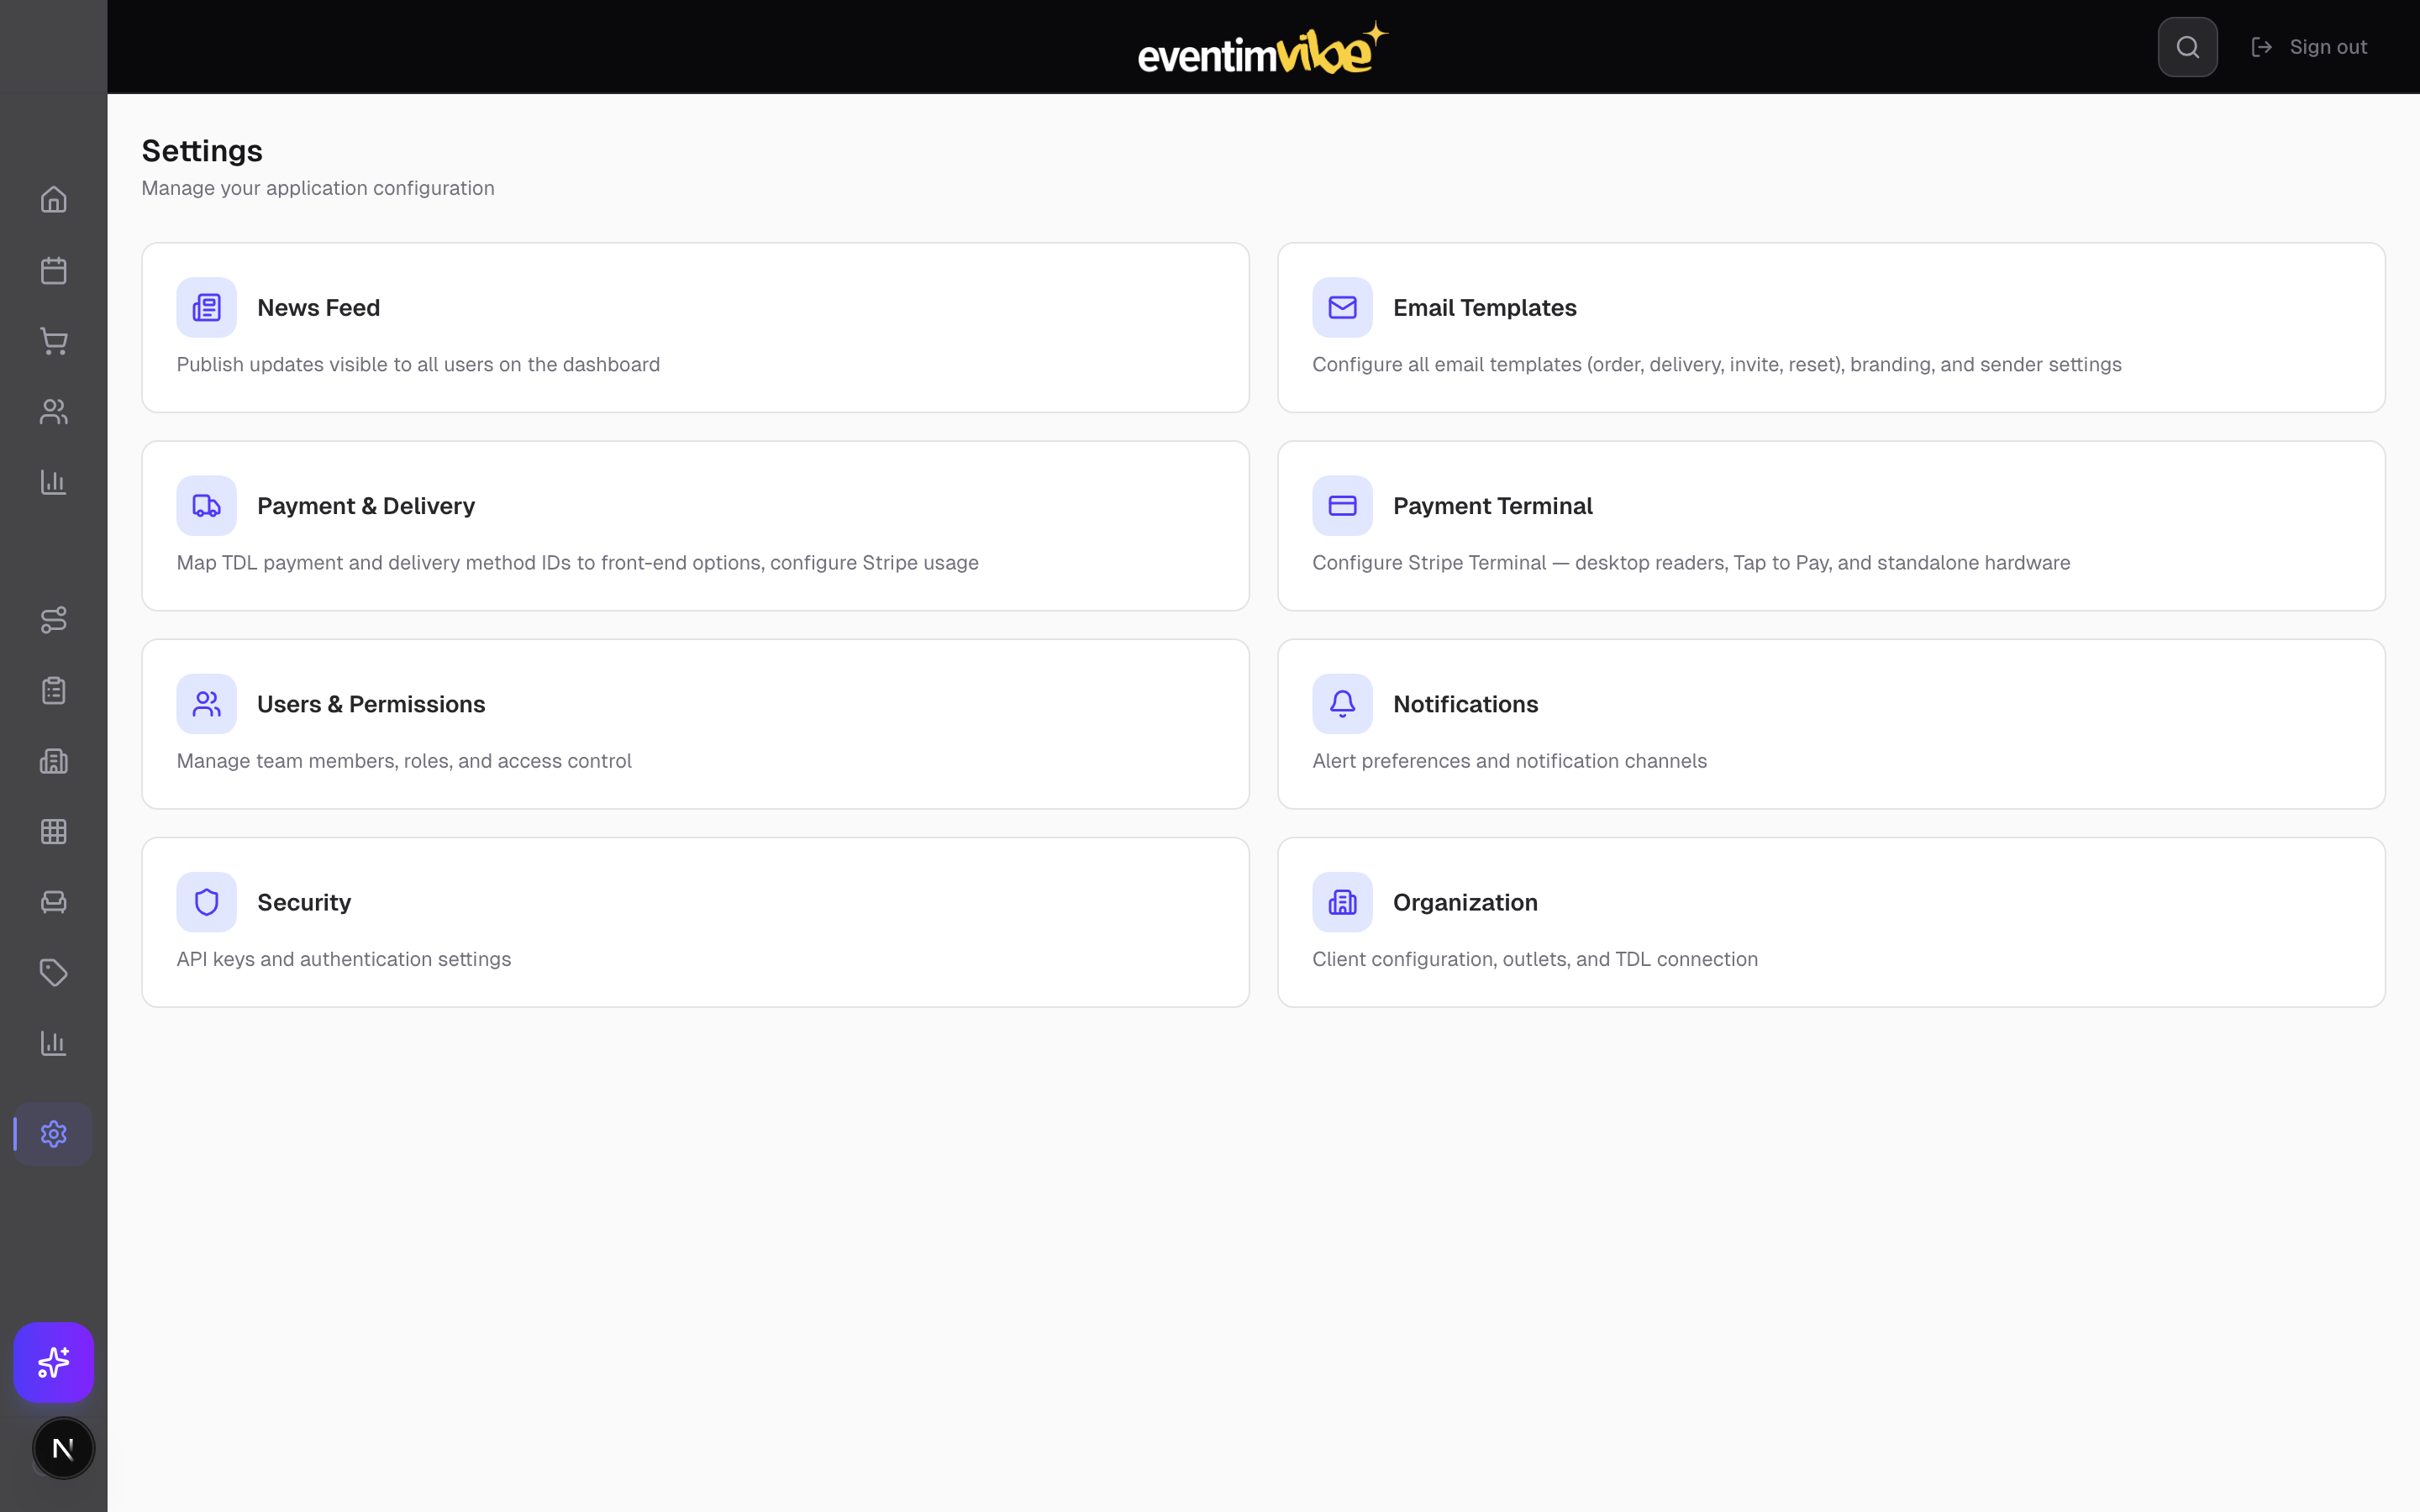Viewport: 2420px width, 1512px height.
Task: Open the Users & Permissions heading
Action: click(371, 704)
